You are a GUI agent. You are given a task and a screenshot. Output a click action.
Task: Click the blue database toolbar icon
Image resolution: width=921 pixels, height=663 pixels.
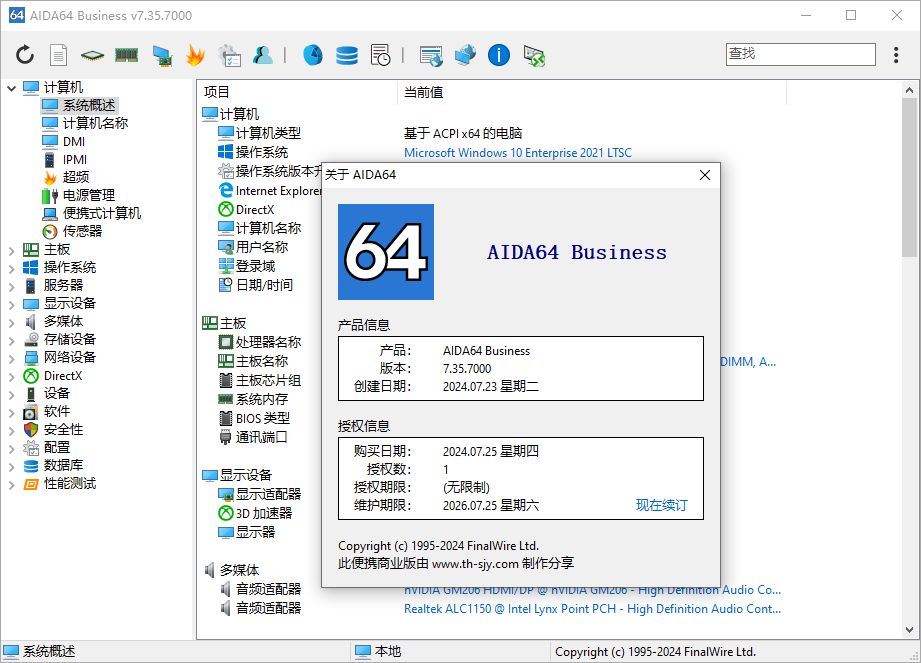point(346,55)
